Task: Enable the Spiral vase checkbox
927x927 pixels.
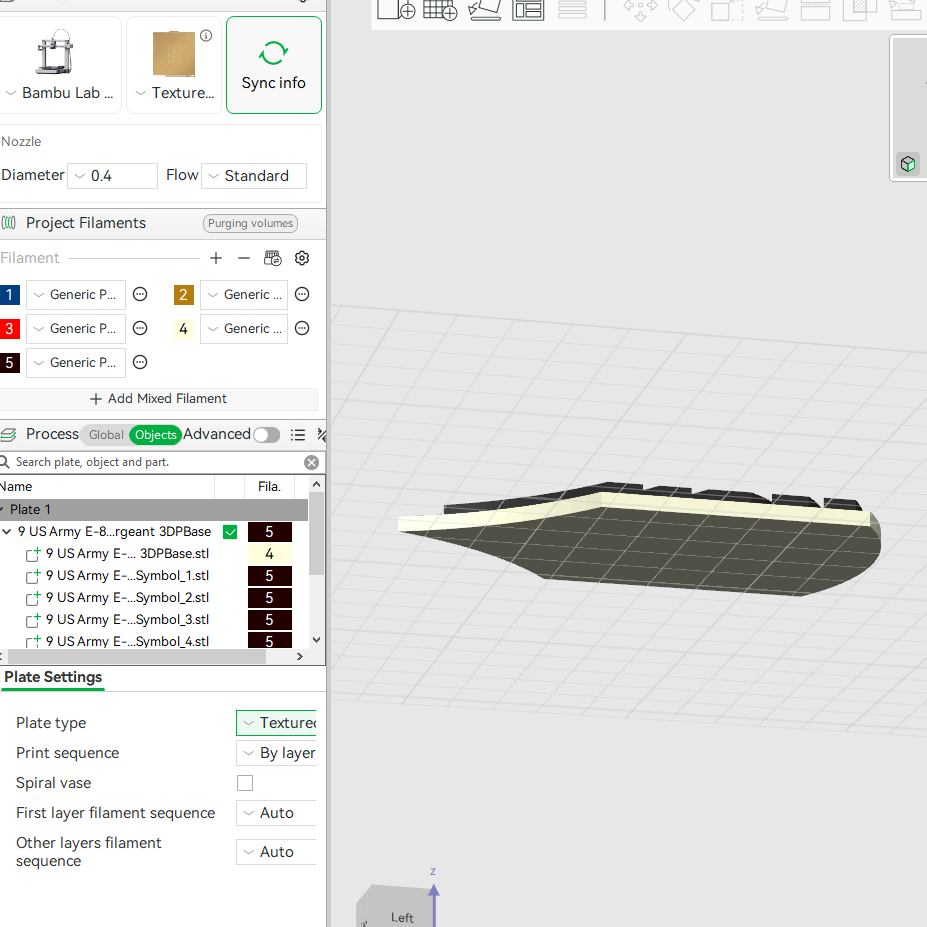Action: point(245,783)
